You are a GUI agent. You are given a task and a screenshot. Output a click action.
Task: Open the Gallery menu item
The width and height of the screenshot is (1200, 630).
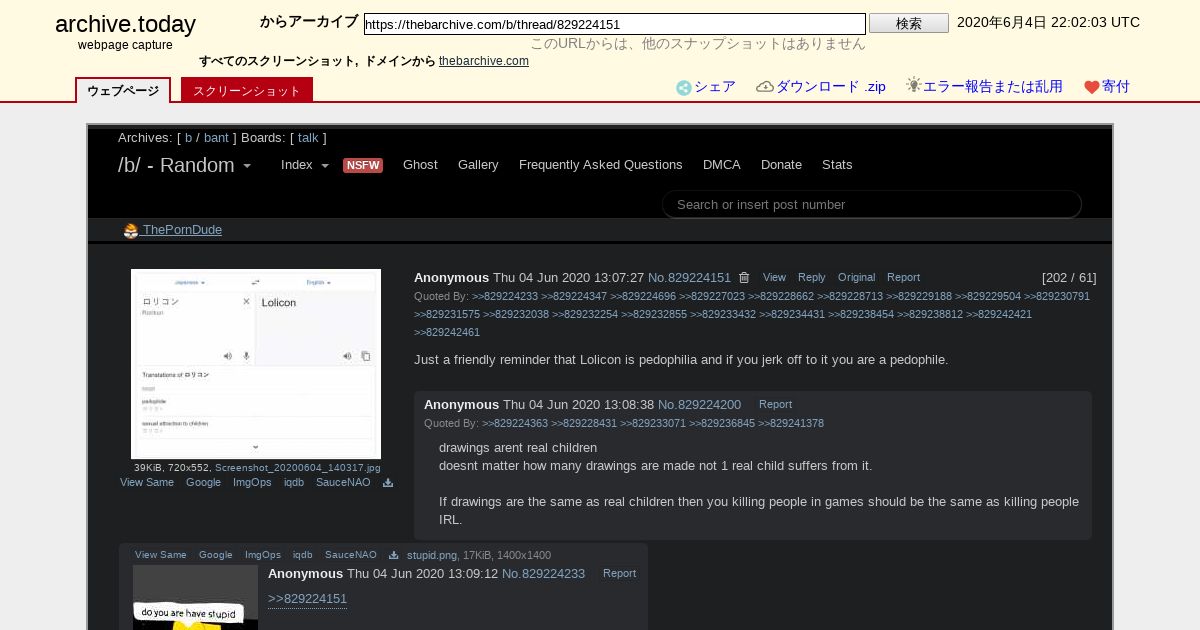(x=478, y=165)
